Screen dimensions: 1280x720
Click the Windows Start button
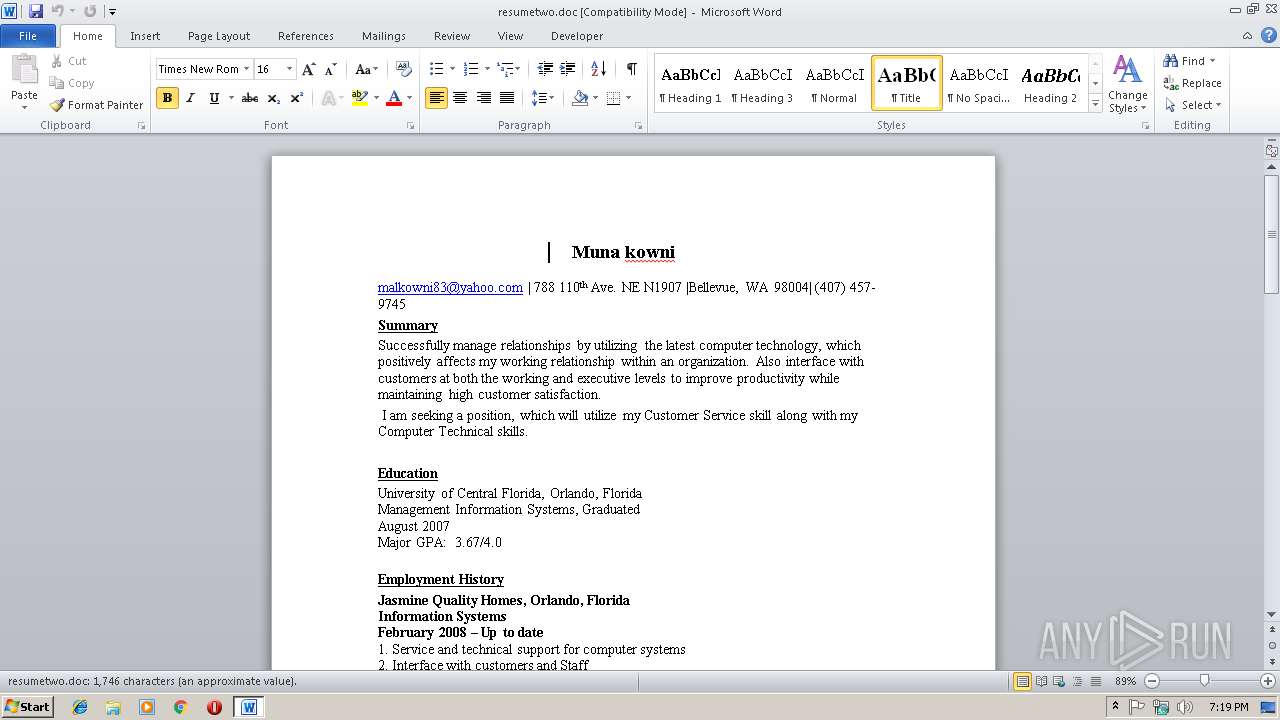pyautogui.click(x=28, y=707)
